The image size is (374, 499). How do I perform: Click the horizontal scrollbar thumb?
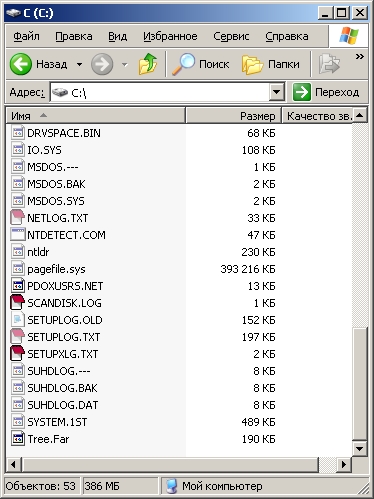(x=170, y=464)
